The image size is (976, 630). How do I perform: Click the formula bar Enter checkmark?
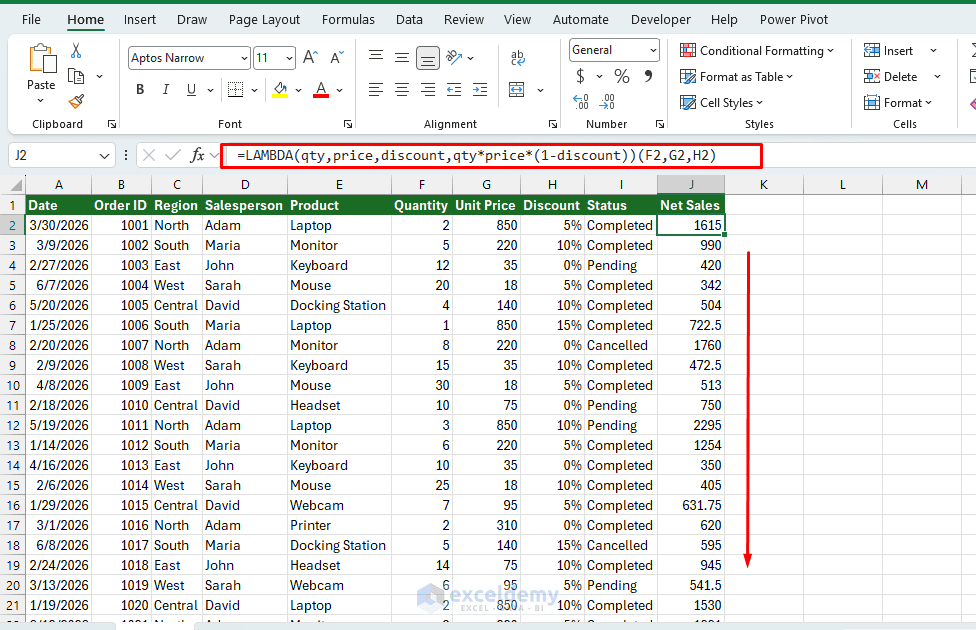coord(173,155)
